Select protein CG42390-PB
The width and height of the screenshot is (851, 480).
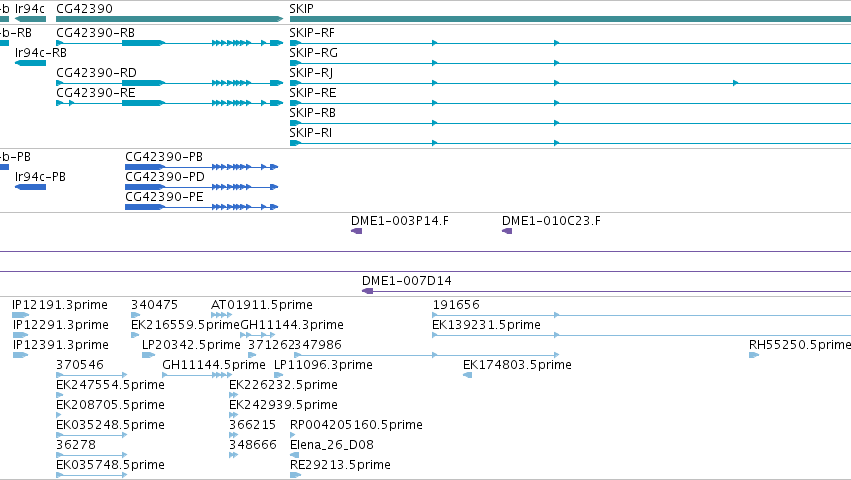tap(201, 167)
